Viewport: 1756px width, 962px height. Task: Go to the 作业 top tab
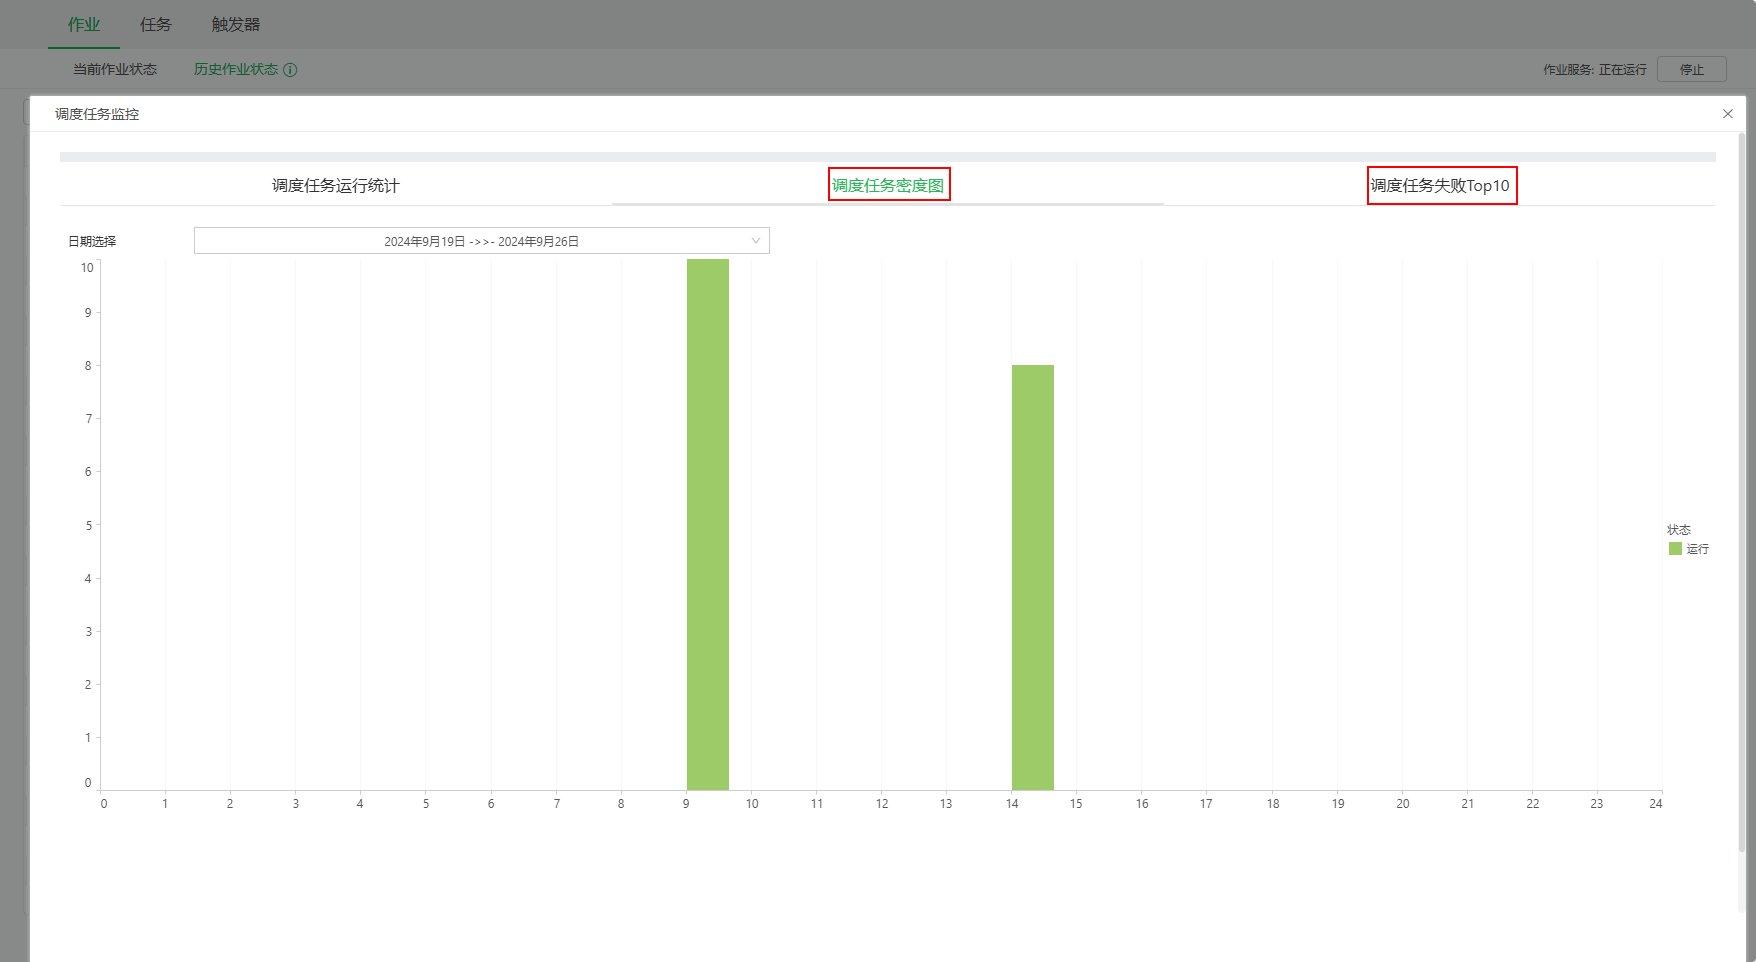click(84, 25)
